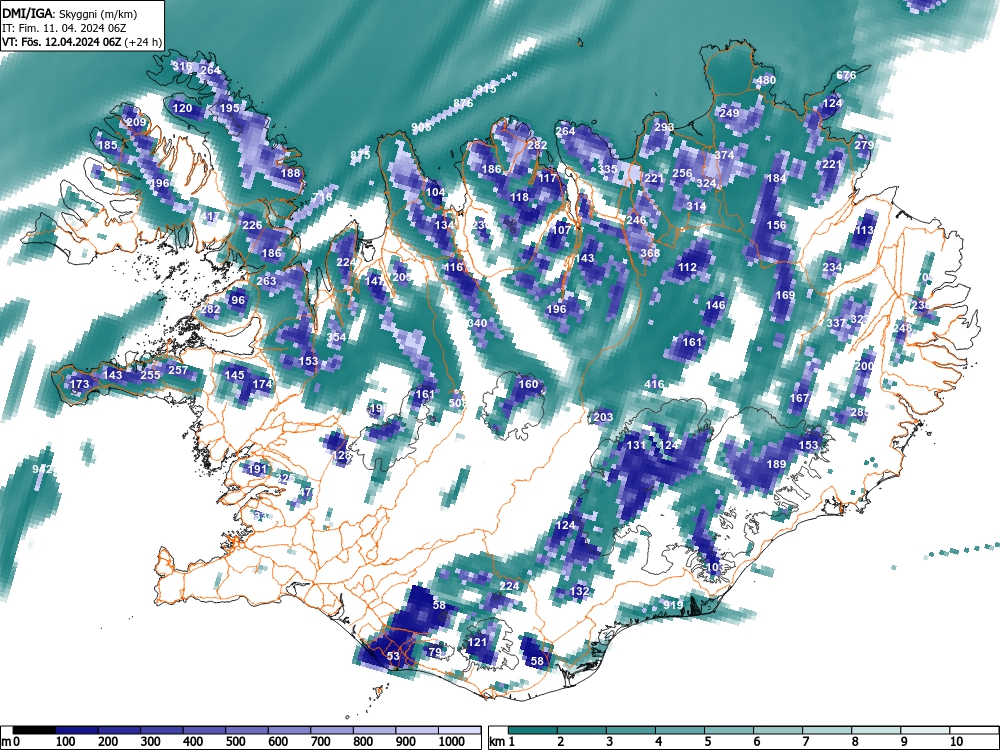The width and height of the screenshot is (1000, 750).
Task: Click the visibility value 147 on map
Action: pyautogui.click(x=375, y=281)
